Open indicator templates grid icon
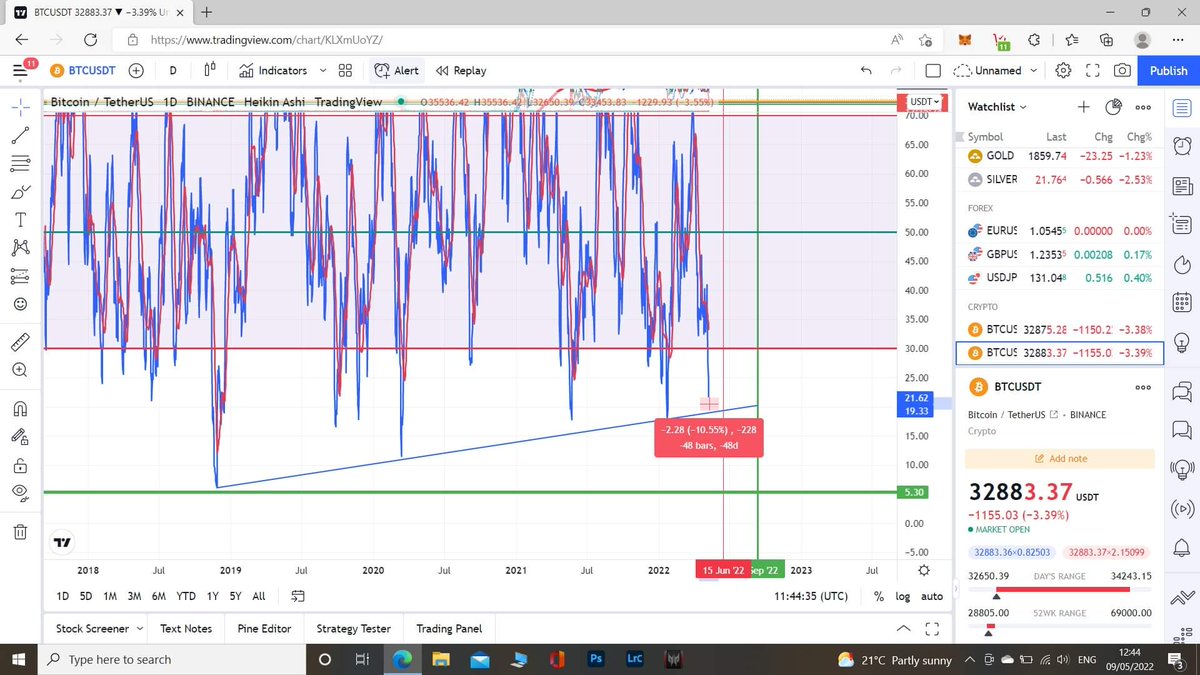 pos(345,70)
